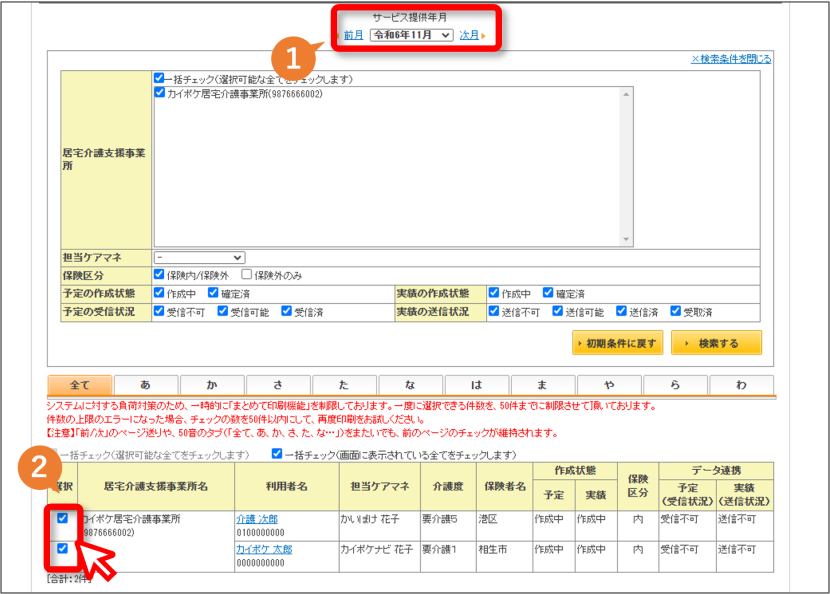This screenshot has height=594, width=830.
Task: Uncheck the selection box for カイポケ 太郎 row
Action: point(62,548)
